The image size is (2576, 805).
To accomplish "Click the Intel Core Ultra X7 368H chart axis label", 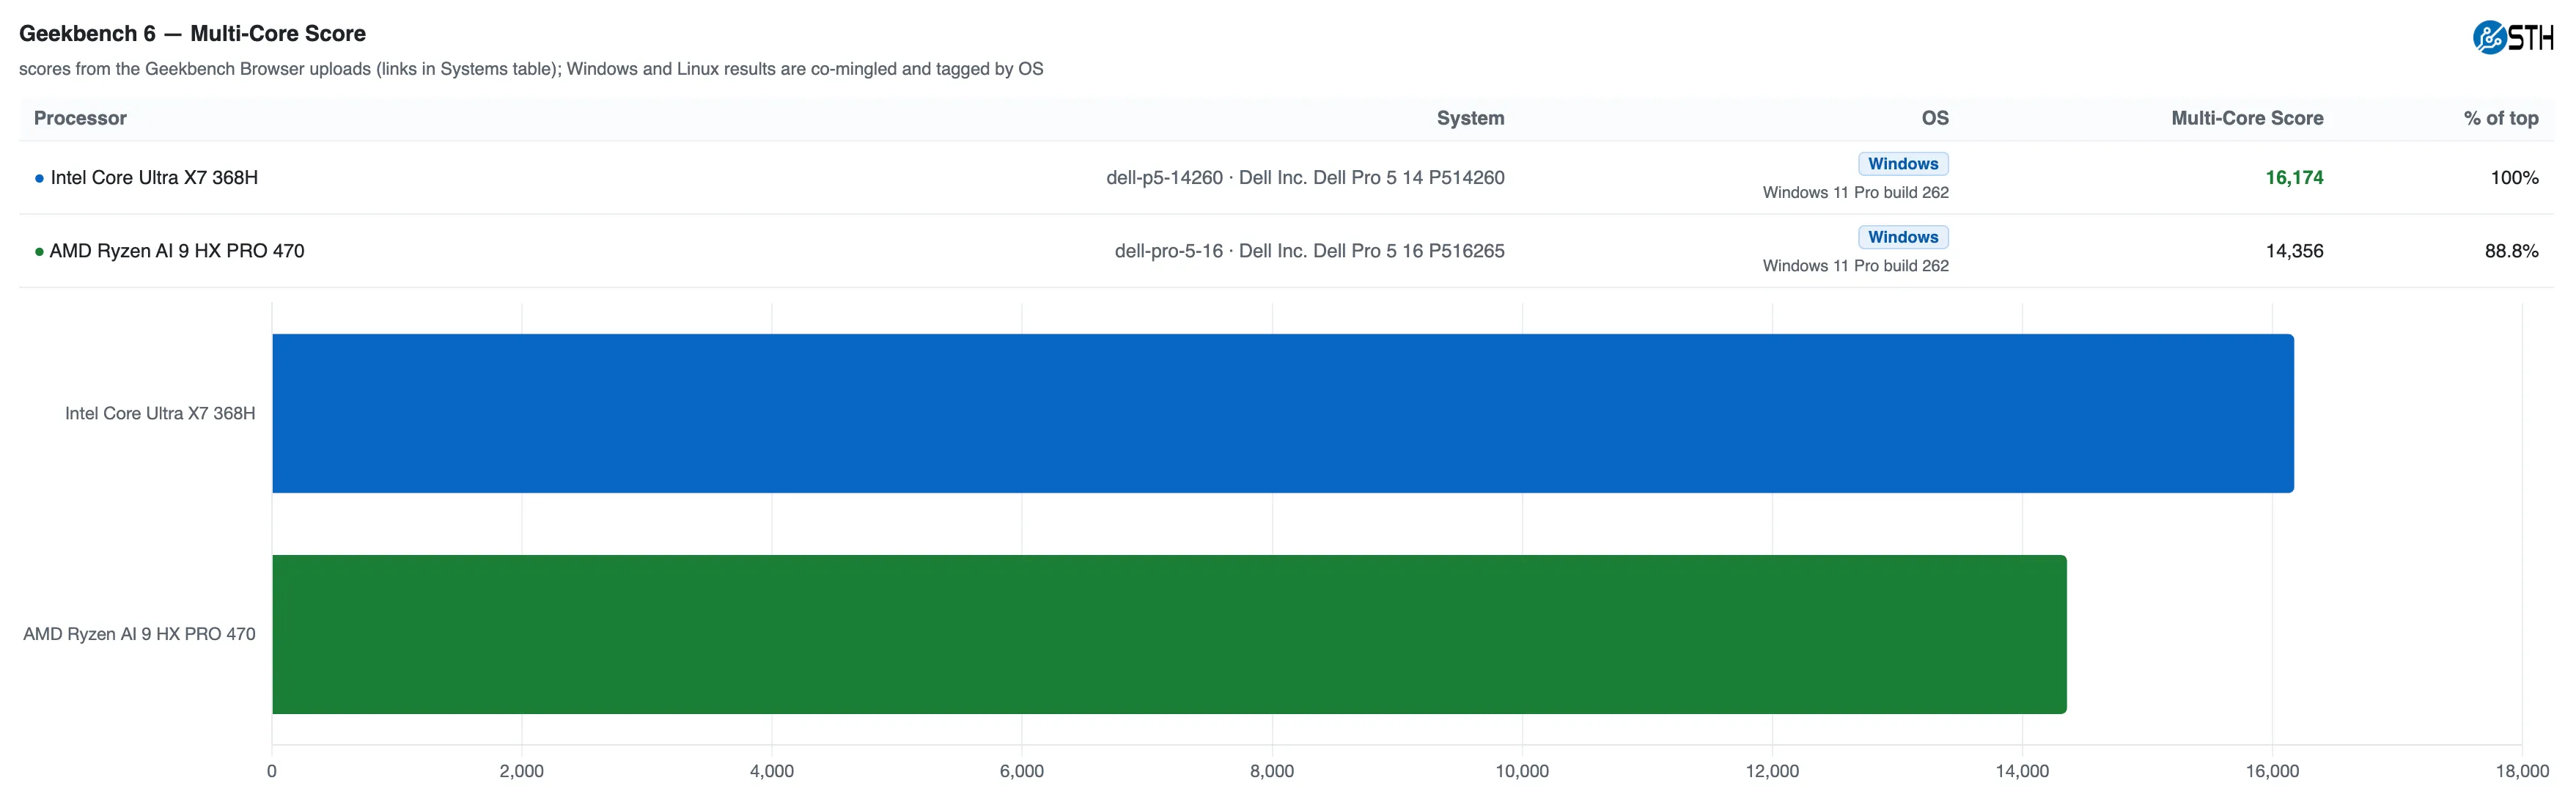I will pos(160,413).
